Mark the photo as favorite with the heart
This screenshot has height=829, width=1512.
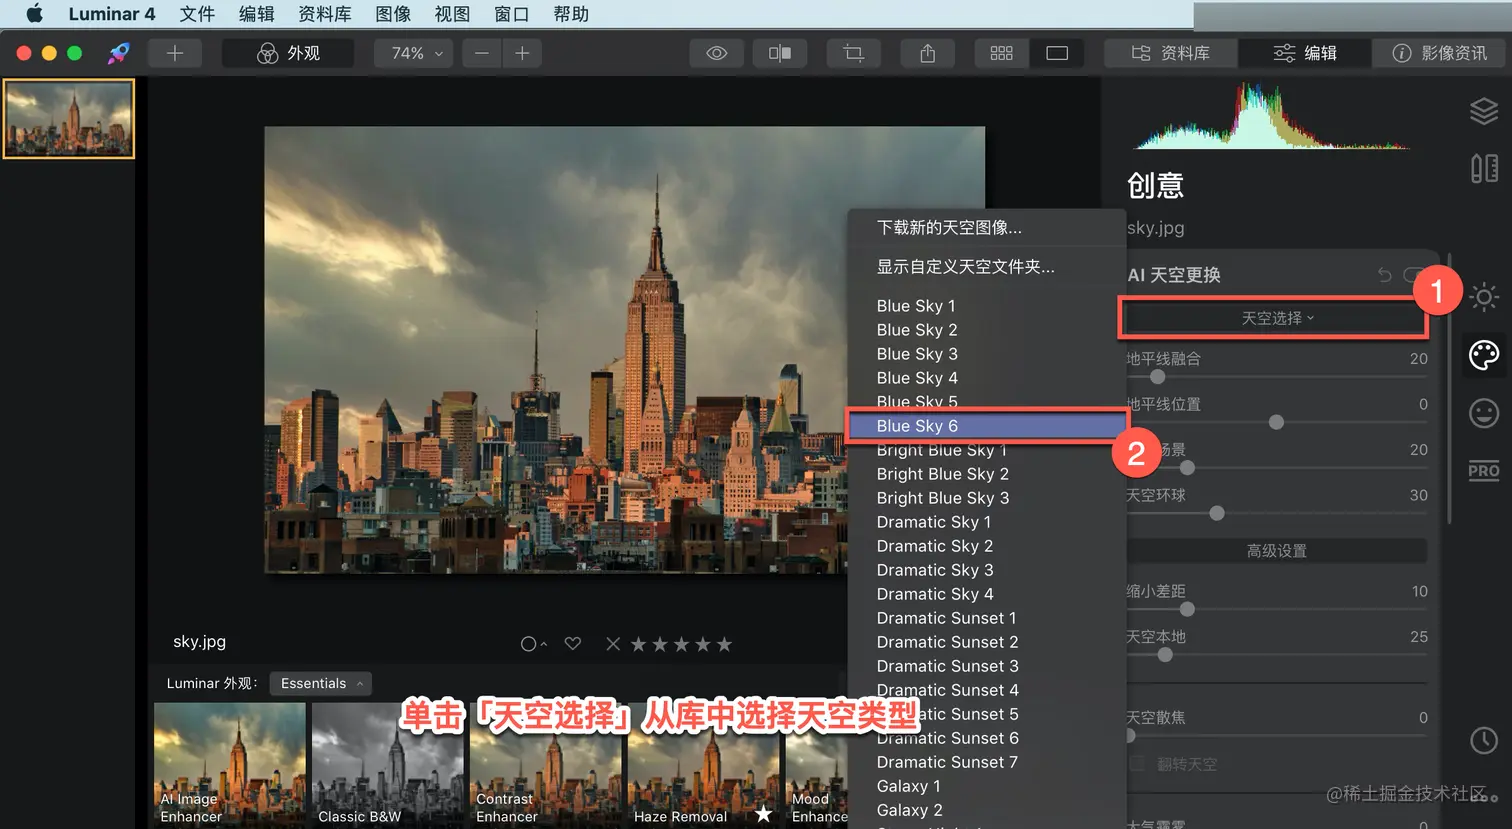pyautogui.click(x=573, y=644)
